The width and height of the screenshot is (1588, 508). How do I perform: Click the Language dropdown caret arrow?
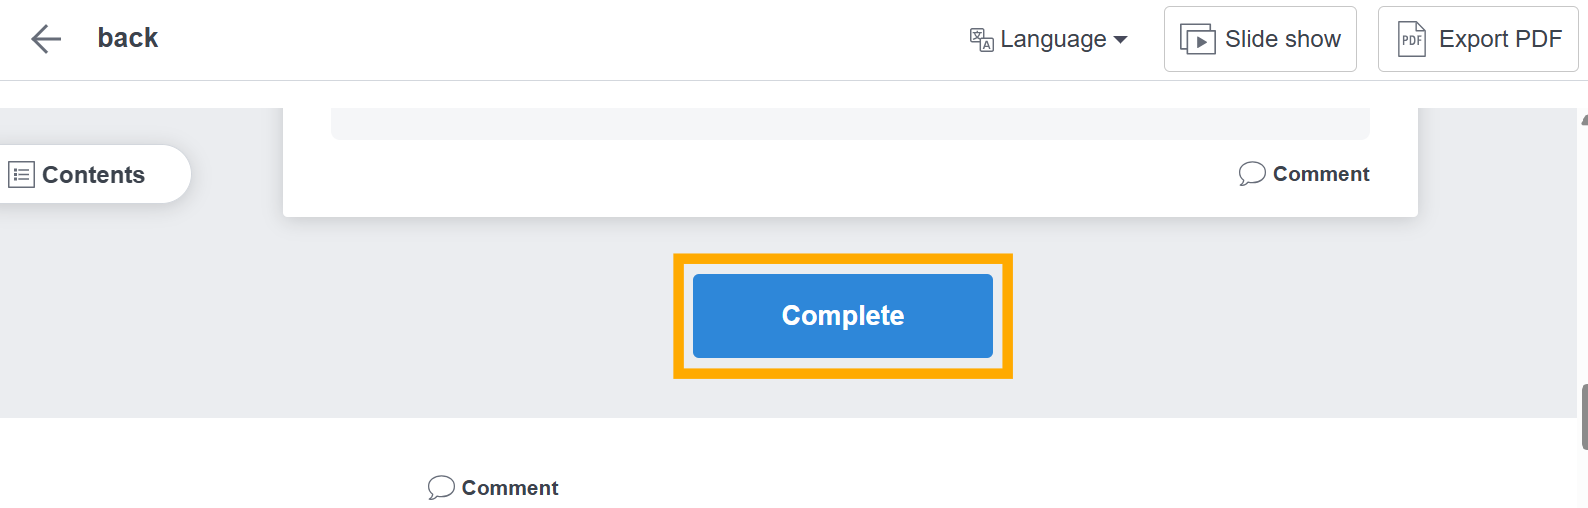point(1121,40)
